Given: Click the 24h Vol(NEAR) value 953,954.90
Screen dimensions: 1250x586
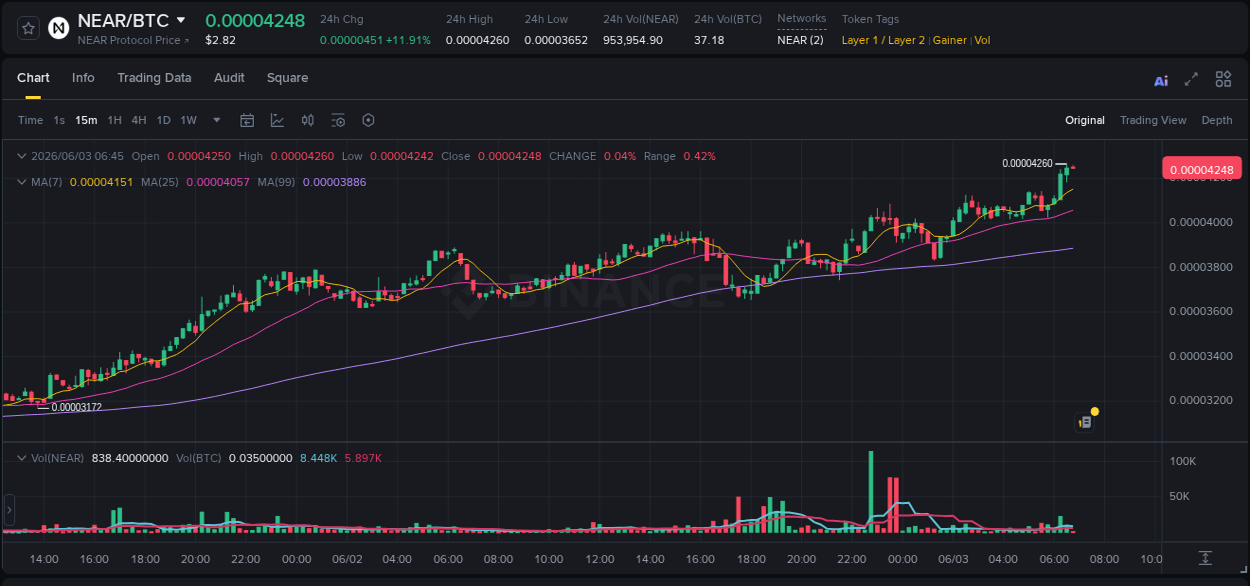Looking at the screenshot, I should tap(633, 40).
